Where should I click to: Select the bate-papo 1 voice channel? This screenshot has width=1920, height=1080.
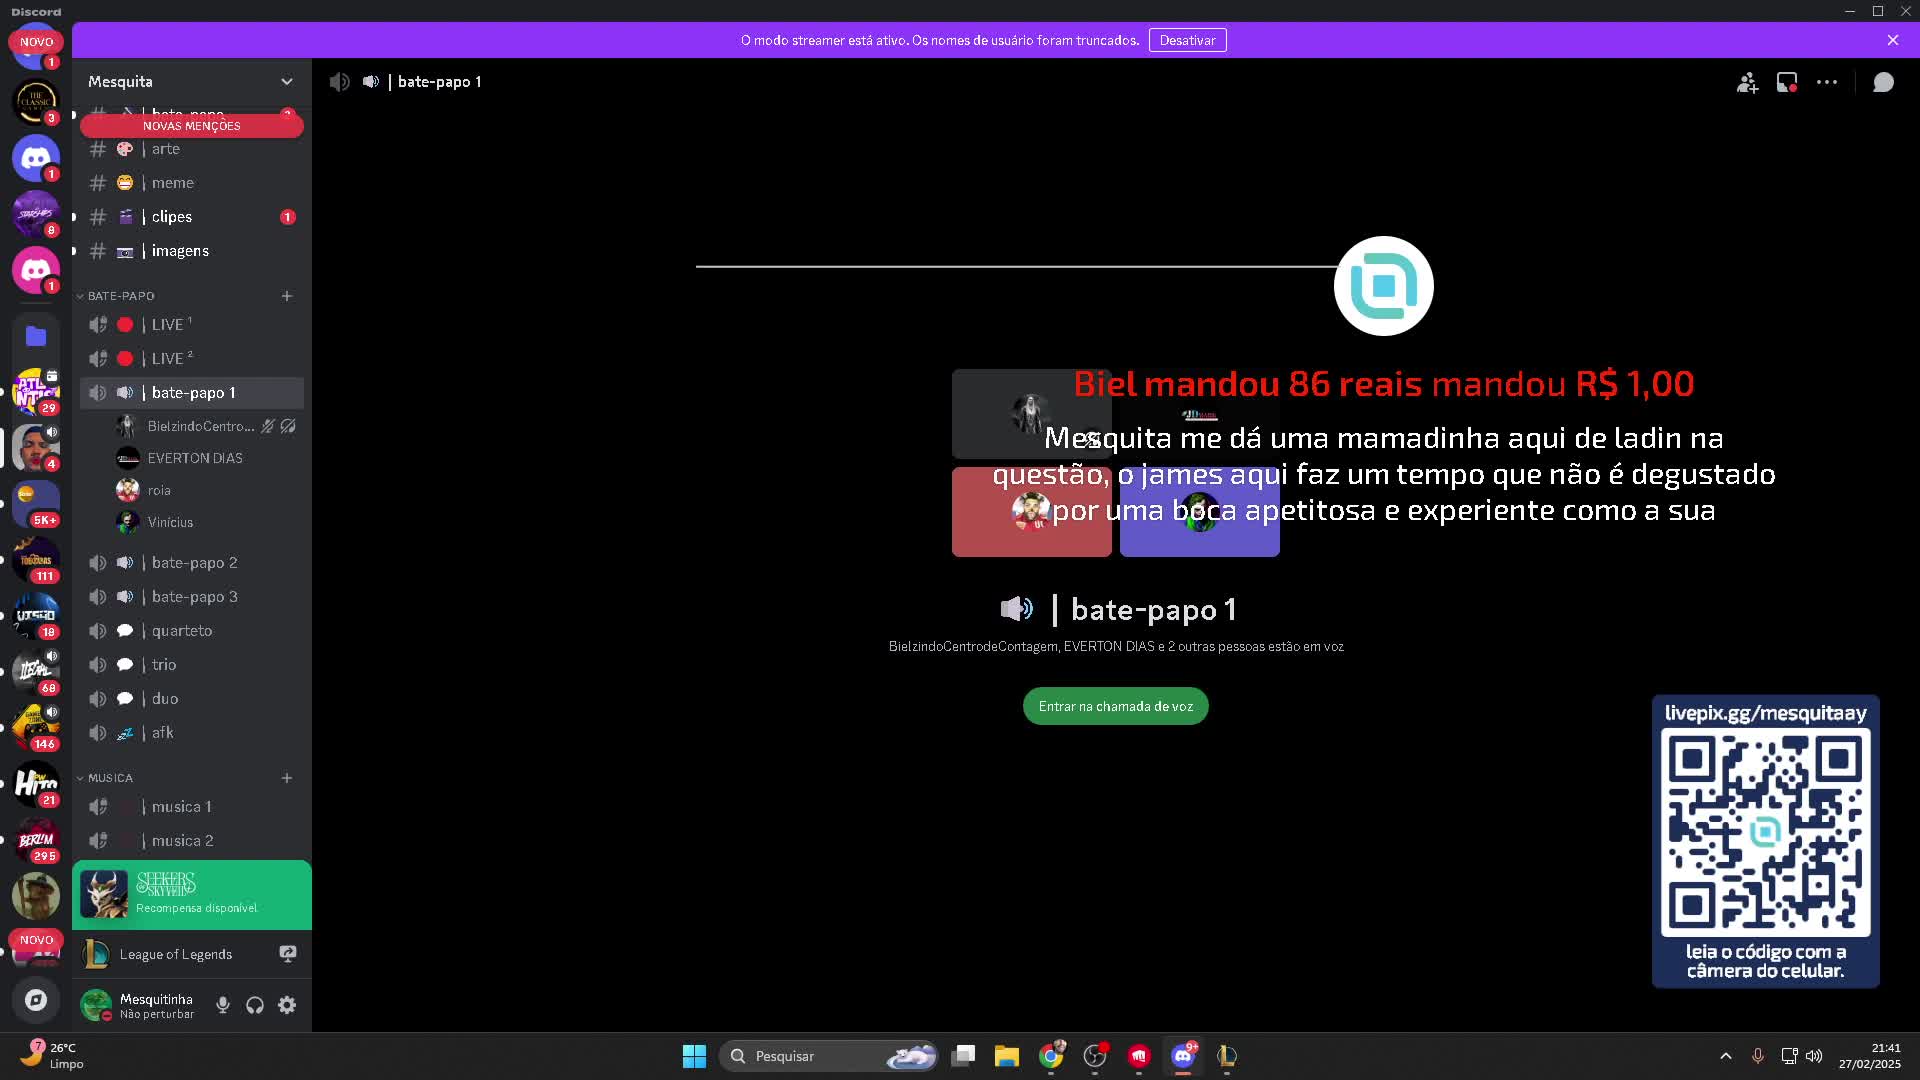pyautogui.click(x=191, y=393)
